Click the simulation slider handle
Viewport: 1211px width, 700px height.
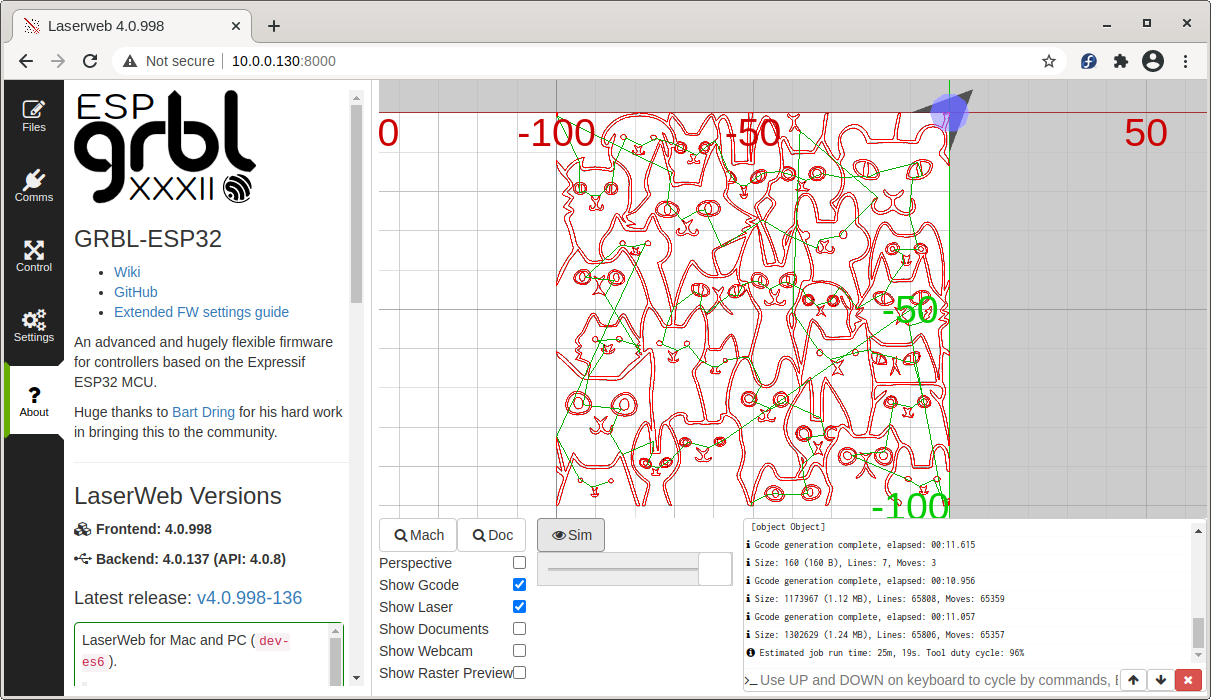[715, 569]
